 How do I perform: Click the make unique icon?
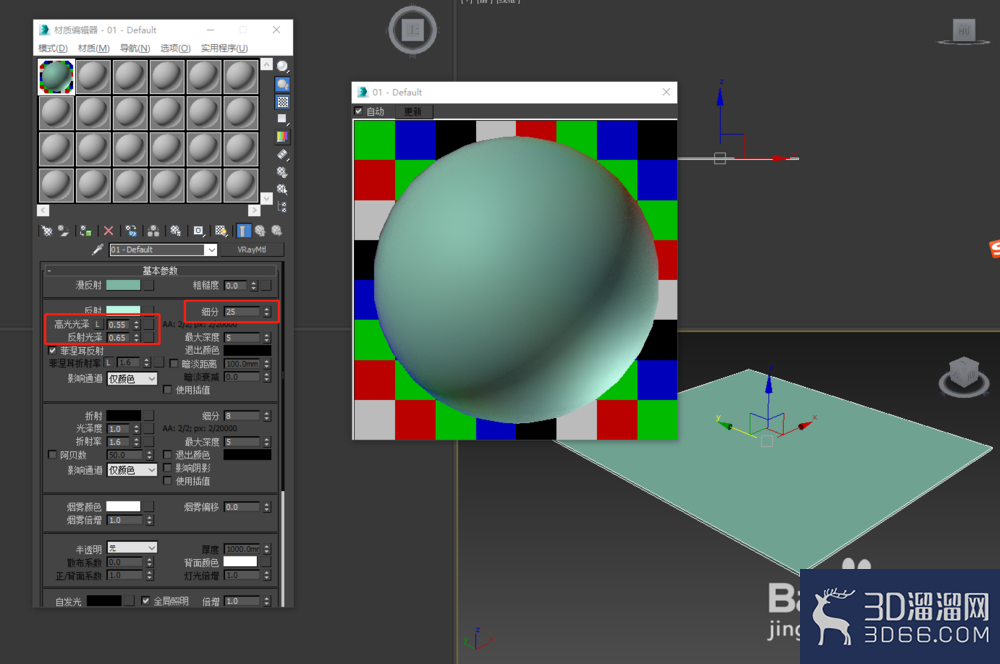pos(154,231)
